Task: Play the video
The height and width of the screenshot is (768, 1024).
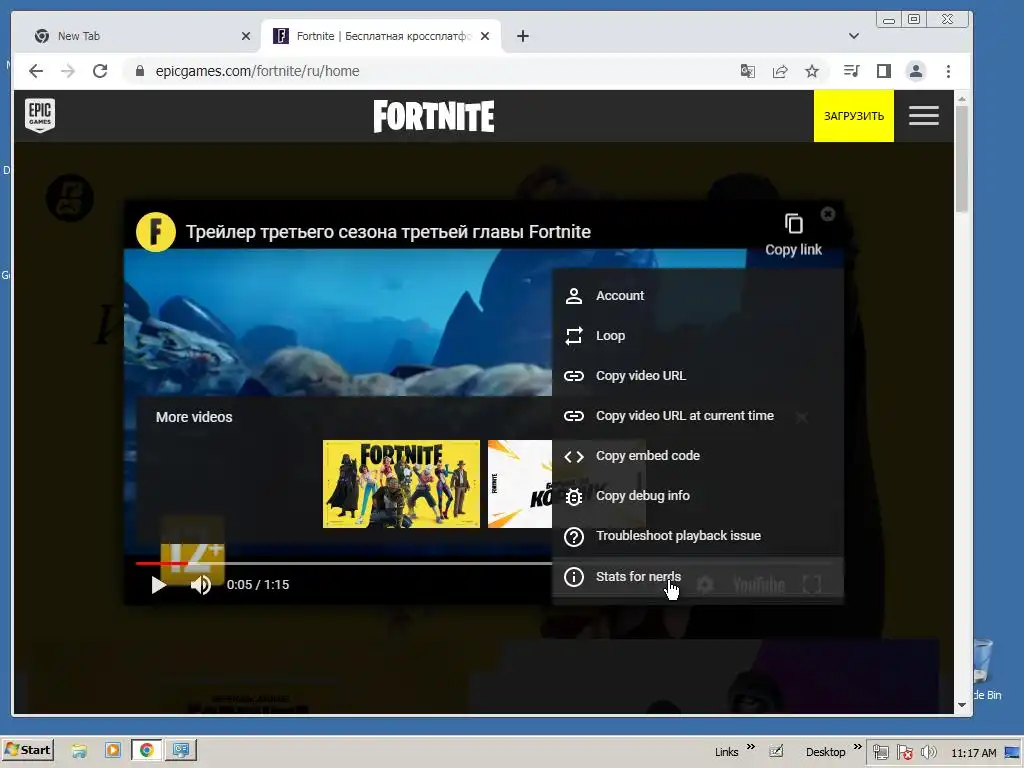Action: click(x=158, y=584)
